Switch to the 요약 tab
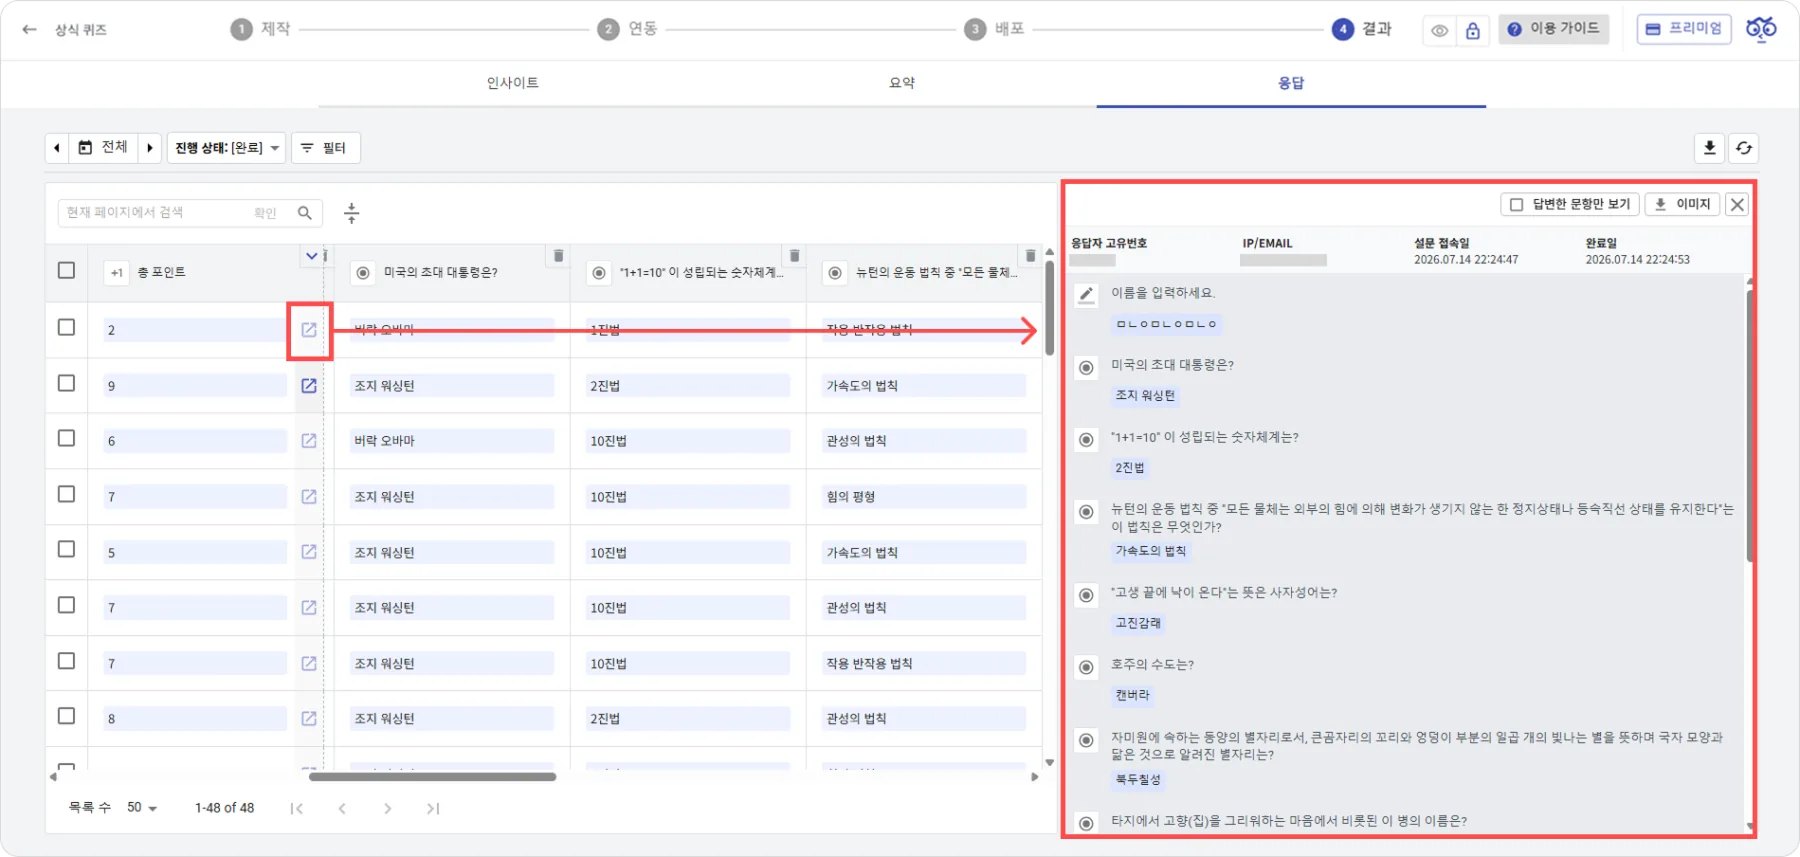1800x857 pixels. point(902,83)
